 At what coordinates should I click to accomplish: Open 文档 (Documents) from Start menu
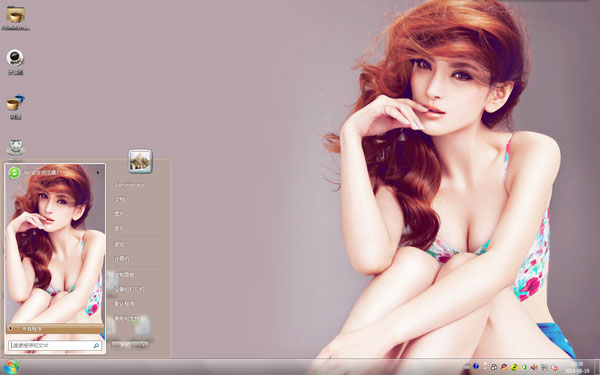pyautogui.click(x=119, y=199)
